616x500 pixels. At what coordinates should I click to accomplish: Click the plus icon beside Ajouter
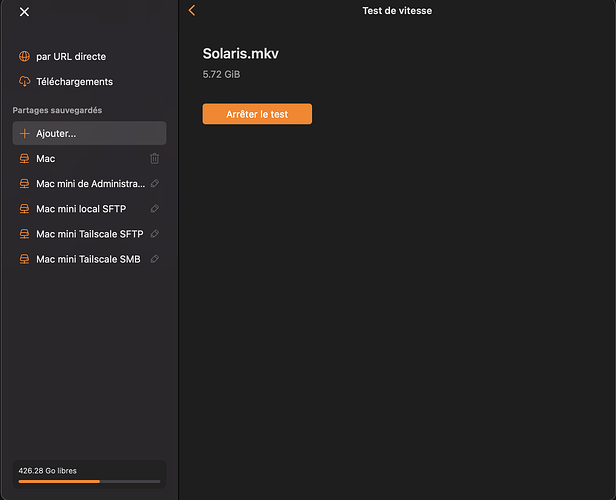click(x=24, y=134)
